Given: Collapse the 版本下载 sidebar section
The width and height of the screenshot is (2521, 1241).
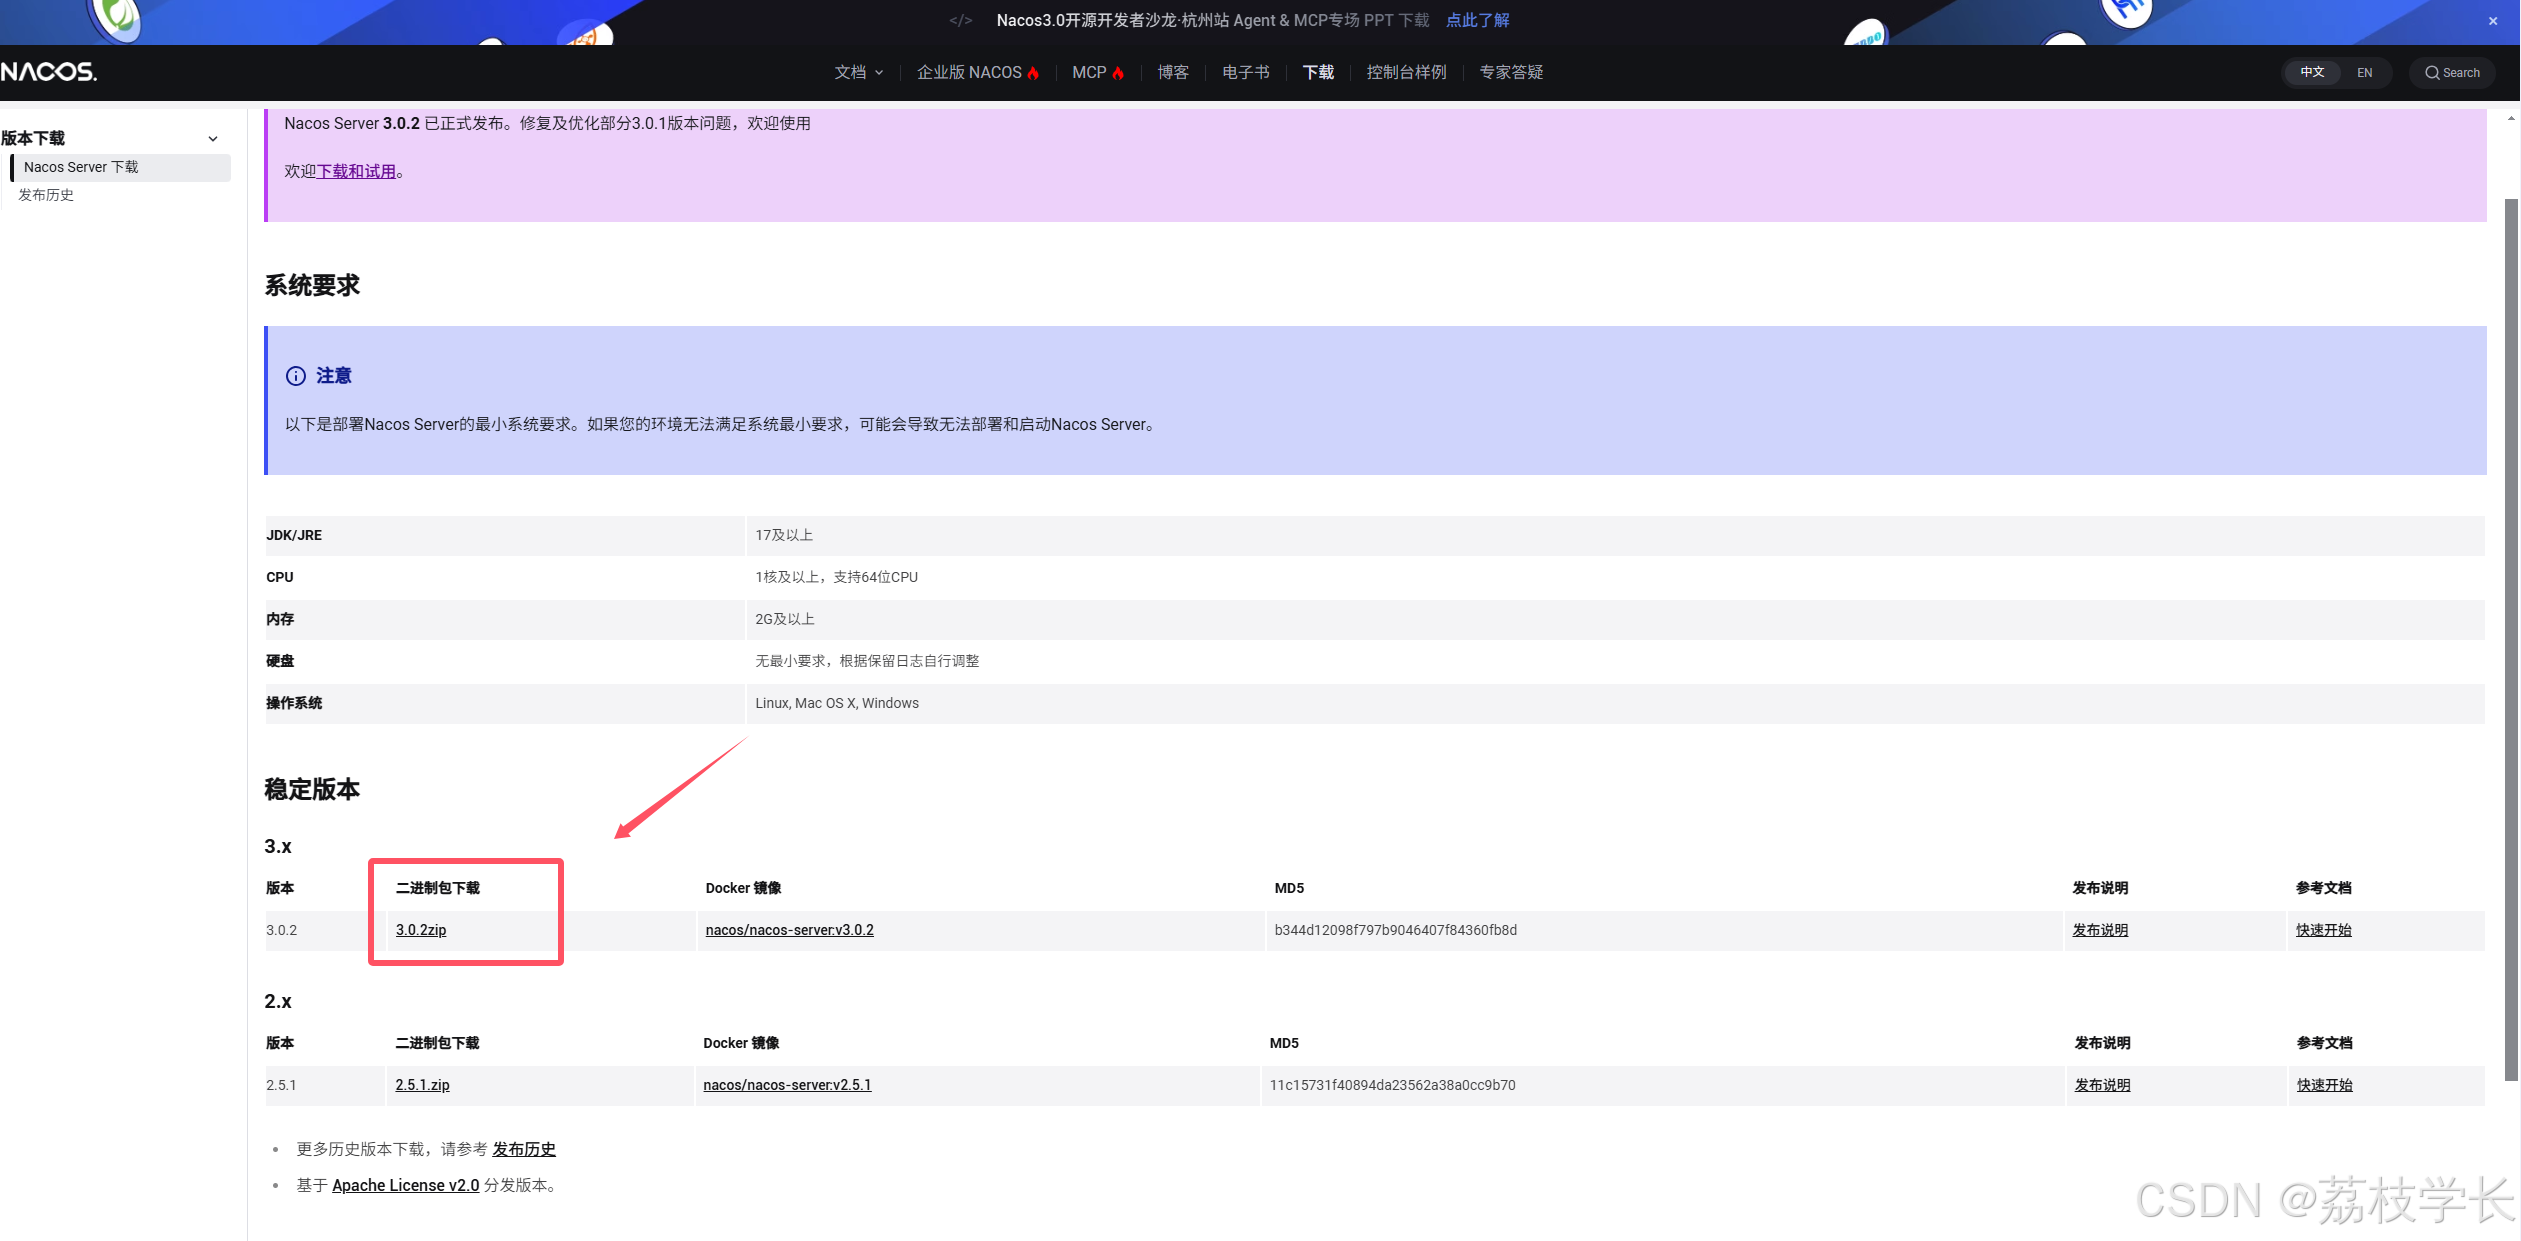Looking at the screenshot, I should [213, 139].
